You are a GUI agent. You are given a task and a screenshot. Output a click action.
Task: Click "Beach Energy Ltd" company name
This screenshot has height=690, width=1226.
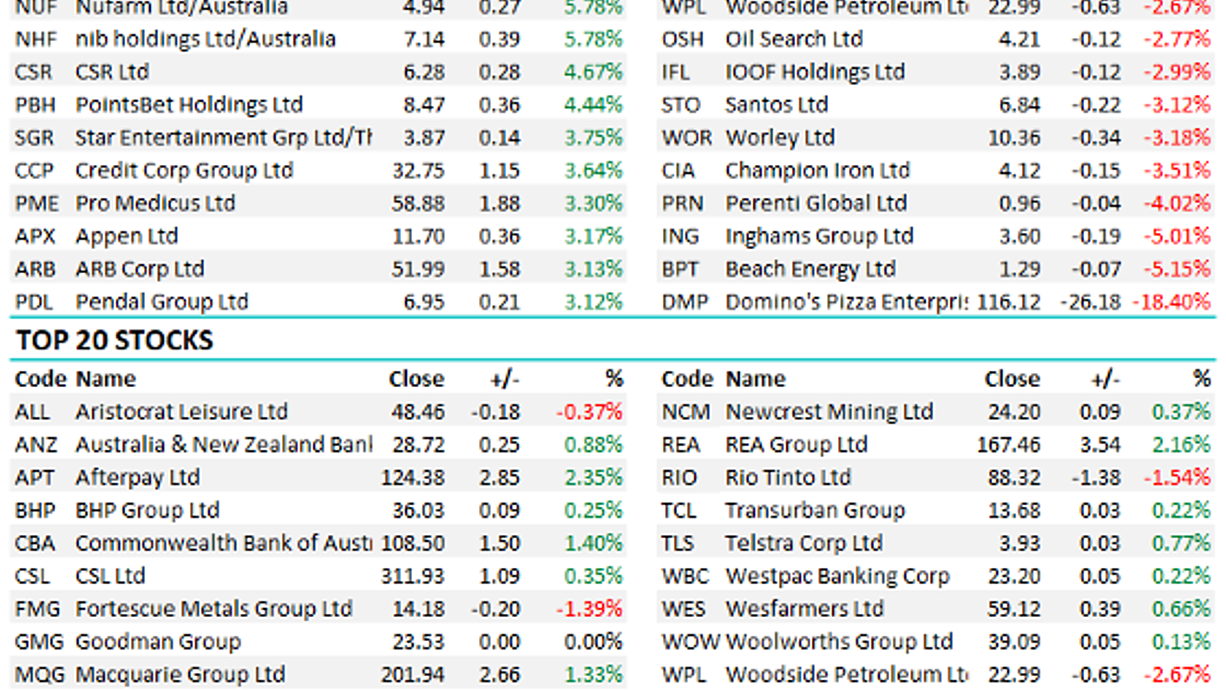coord(811,271)
